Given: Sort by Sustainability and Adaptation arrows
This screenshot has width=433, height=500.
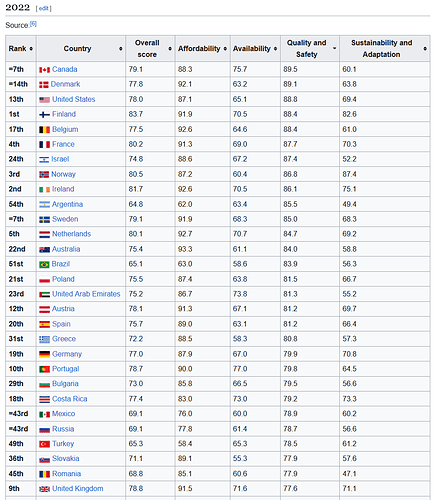Looking at the screenshot, I should tap(425, 49).
